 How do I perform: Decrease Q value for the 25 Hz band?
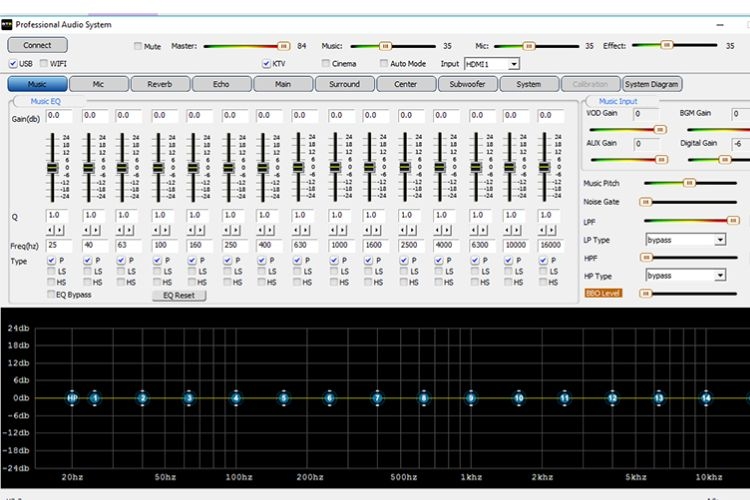coord(49,230)
